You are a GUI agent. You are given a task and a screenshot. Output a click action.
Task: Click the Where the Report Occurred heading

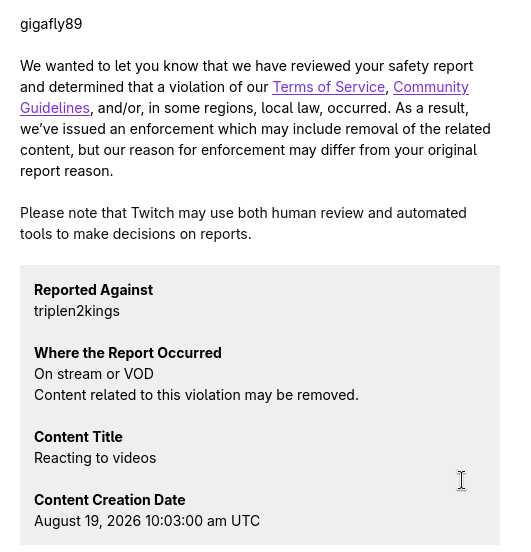tap(128, 353)
